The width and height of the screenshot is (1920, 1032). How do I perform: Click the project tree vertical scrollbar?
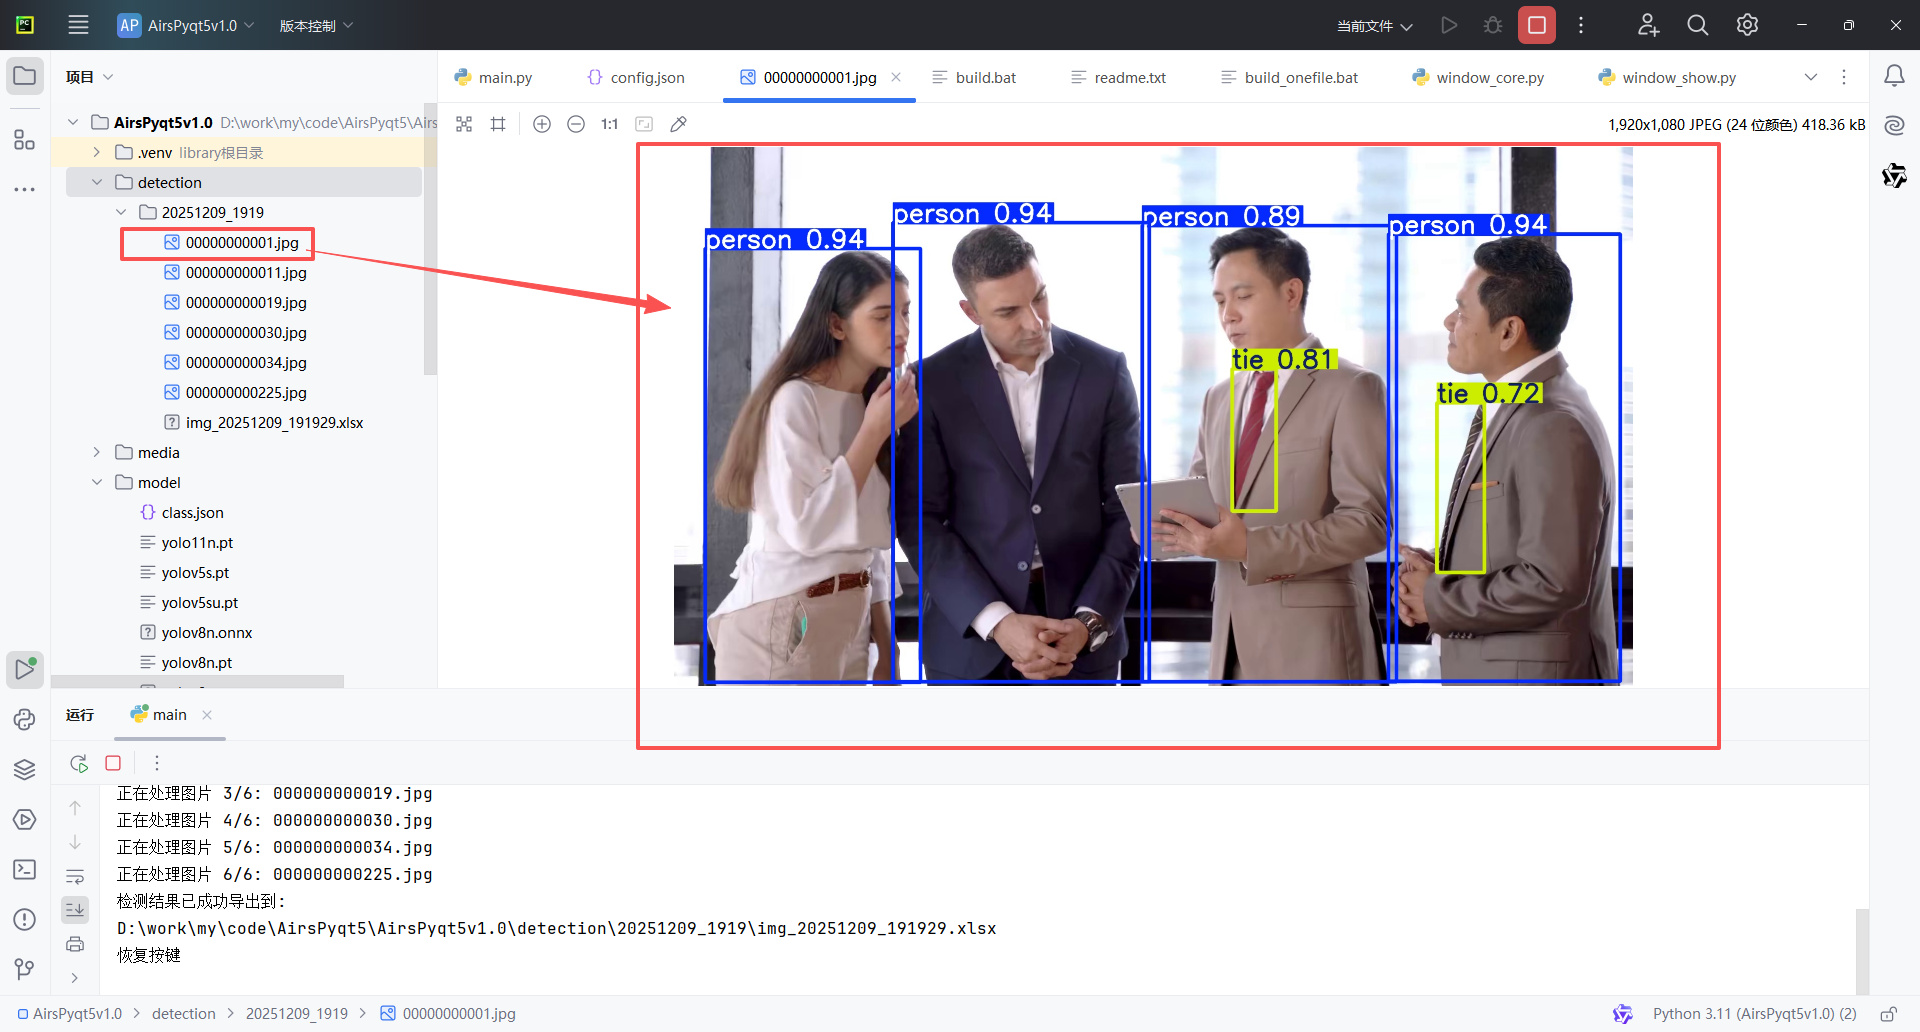point(430,240)
